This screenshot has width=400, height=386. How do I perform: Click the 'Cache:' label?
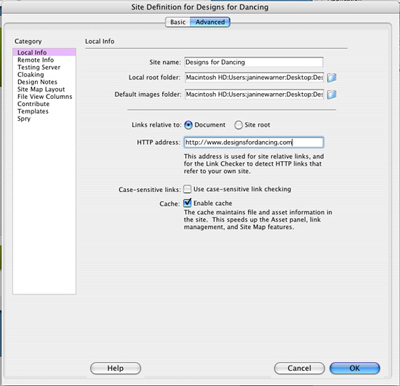(x=170, y=203)
